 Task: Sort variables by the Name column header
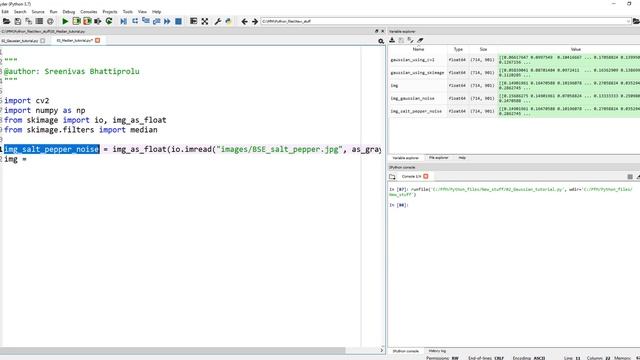418,49
